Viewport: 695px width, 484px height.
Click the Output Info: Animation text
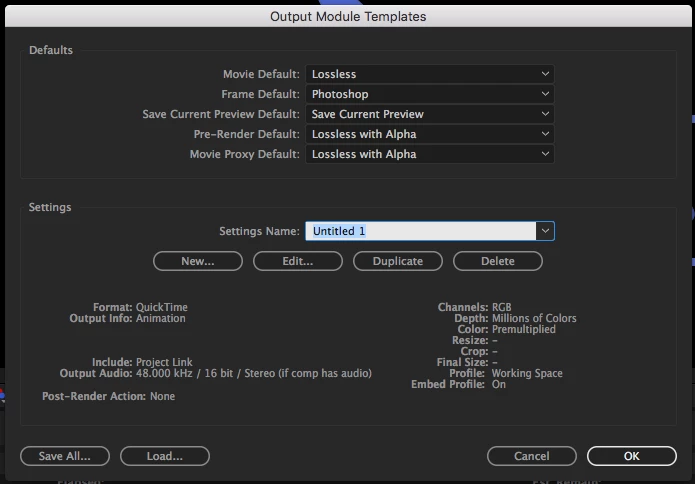point(128,318)
